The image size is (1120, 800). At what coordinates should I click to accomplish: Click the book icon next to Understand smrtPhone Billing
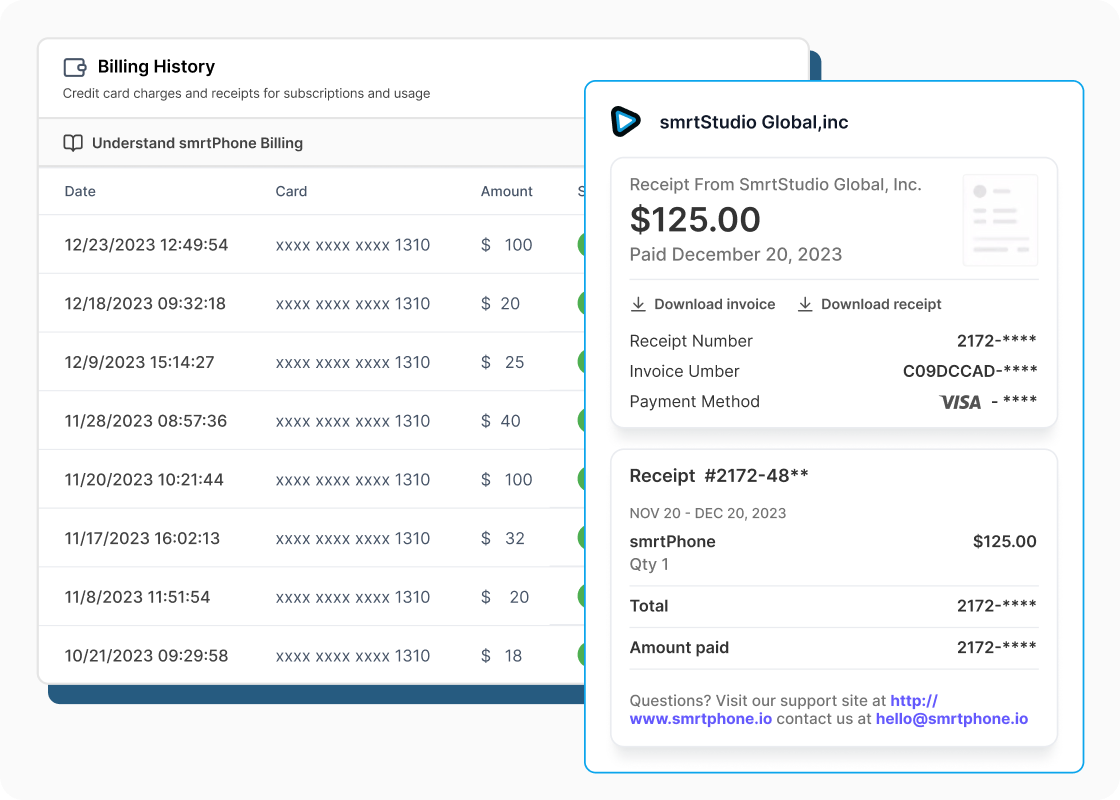click(72, 143)
